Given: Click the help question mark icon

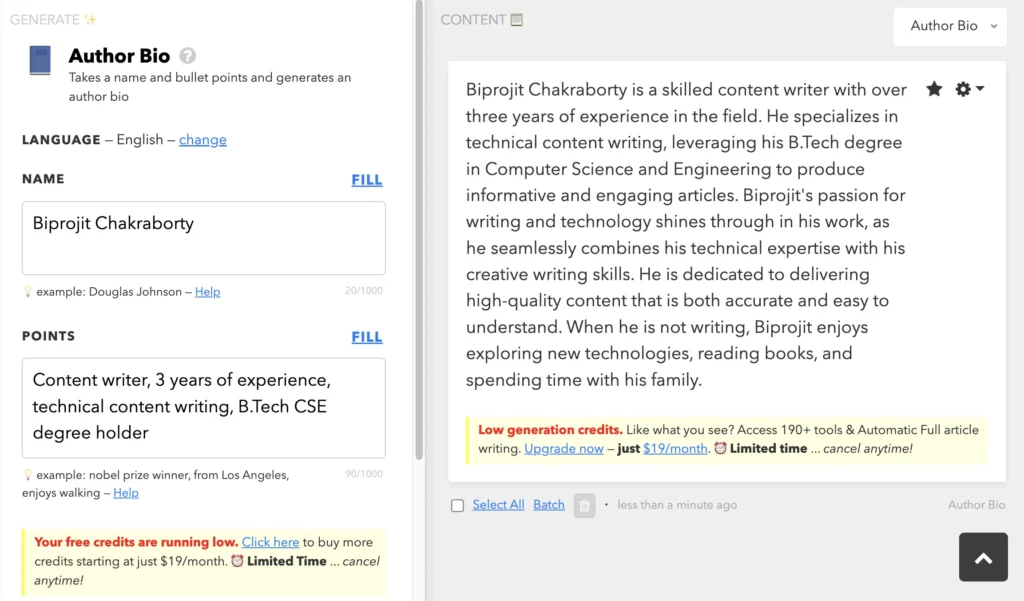Looking at the screenshot, I should click(187, 56).
